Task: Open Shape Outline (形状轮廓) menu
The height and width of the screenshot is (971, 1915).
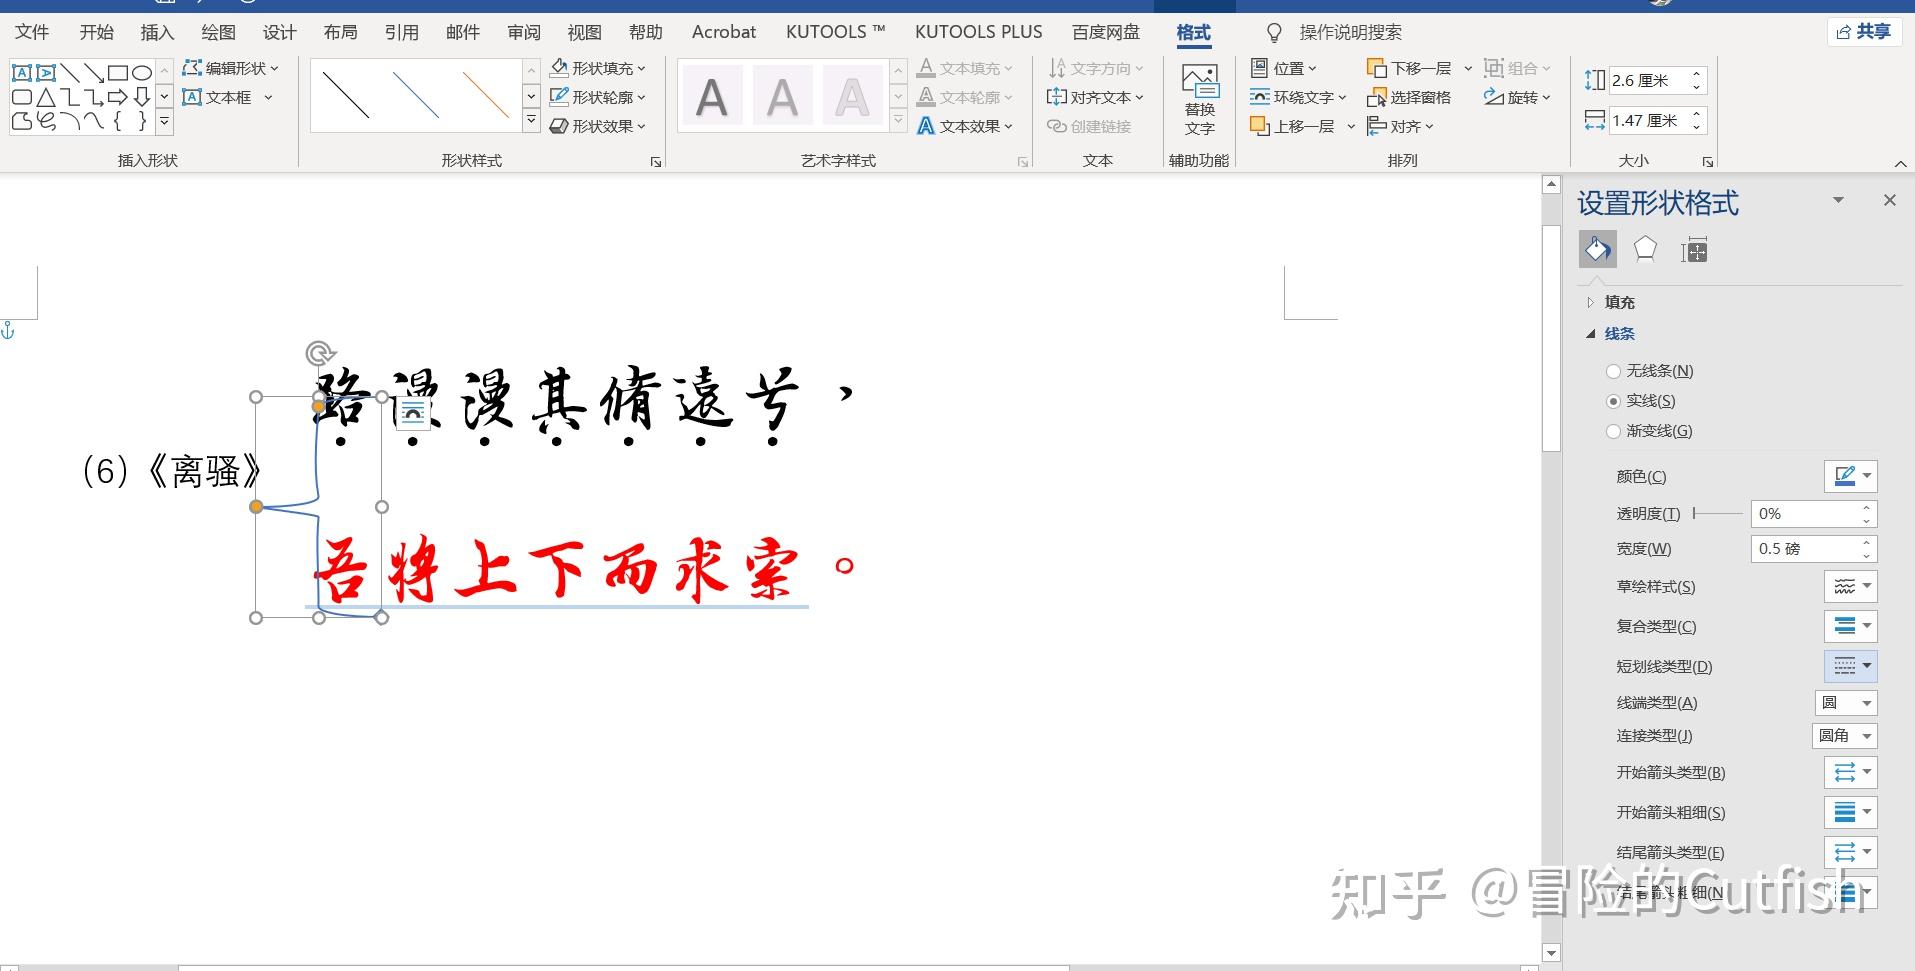Action: [597, 97]
